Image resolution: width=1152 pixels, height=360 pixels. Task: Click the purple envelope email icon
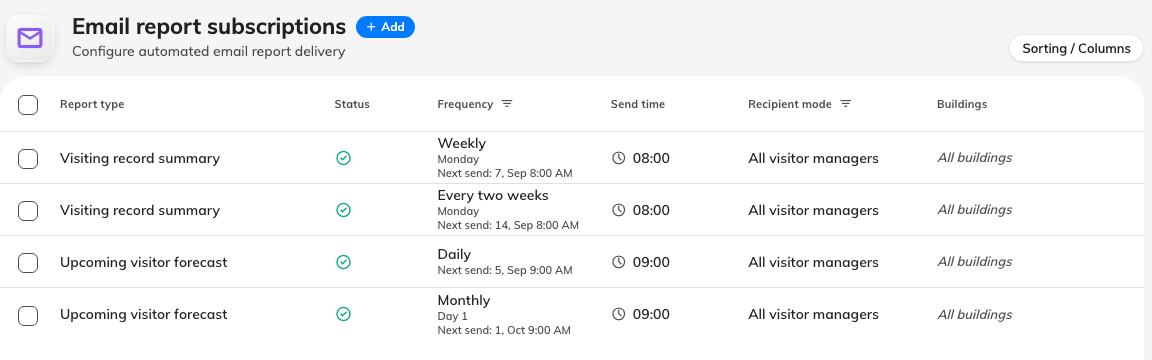click(30, 38)
